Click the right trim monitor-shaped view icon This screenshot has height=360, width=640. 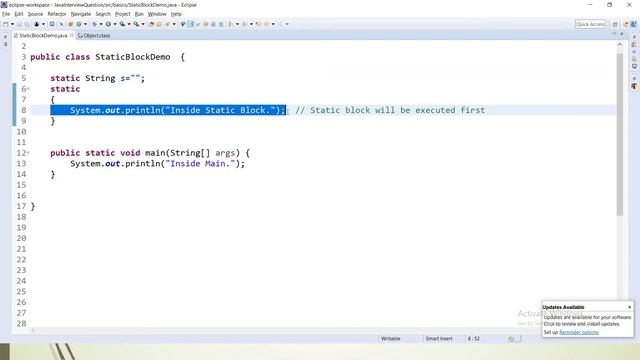coord(634,66)
